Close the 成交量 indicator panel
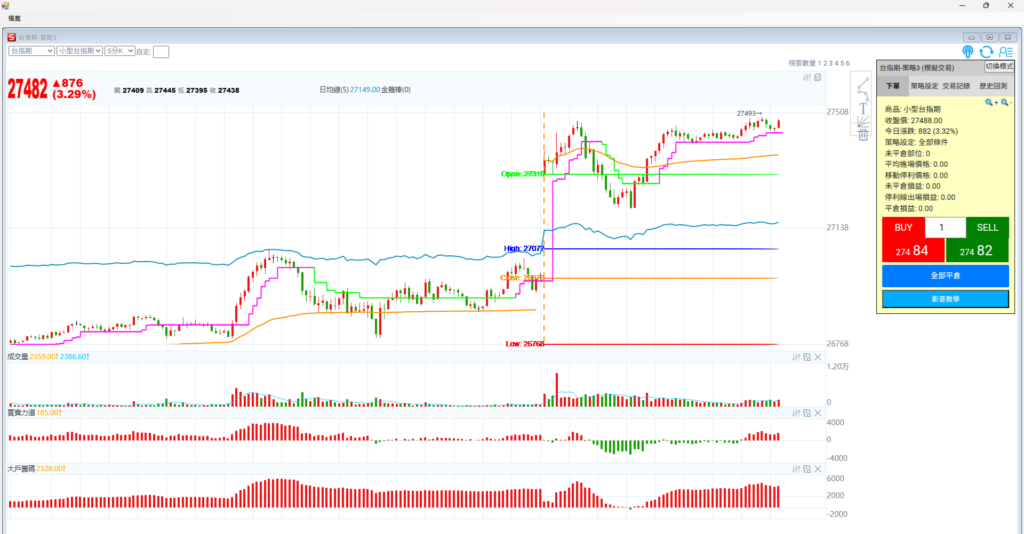The height and width of the screenshot is (534, 1024). pyautogui.click(x=817, y=356)
